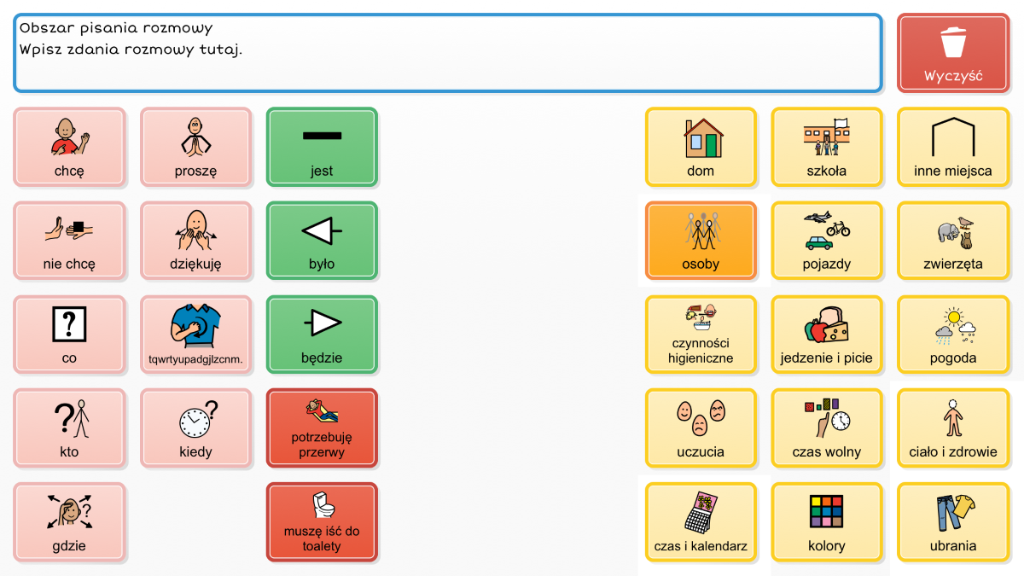Choose the 'kto' question tile

[69, 428]
